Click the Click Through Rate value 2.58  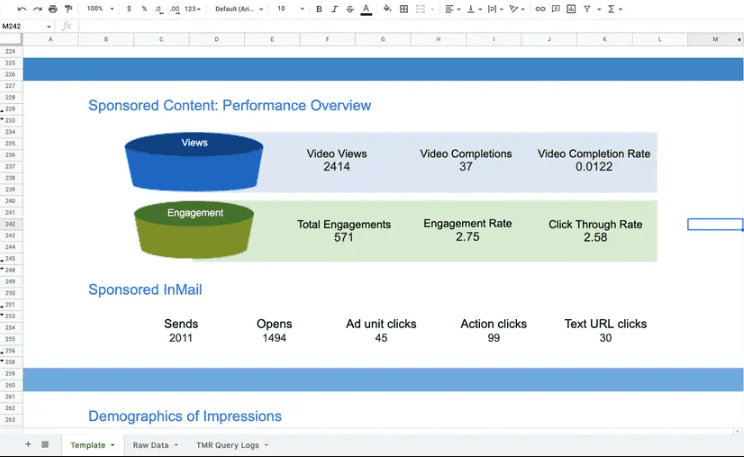pos(595,237)
